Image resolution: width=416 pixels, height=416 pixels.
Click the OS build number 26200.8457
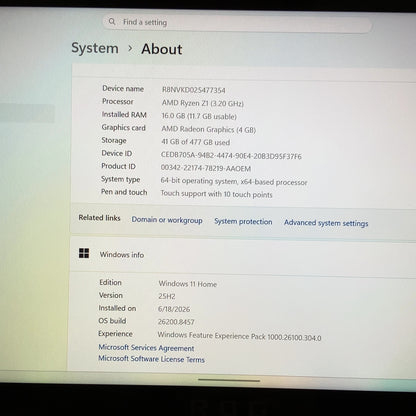(176, 322)
